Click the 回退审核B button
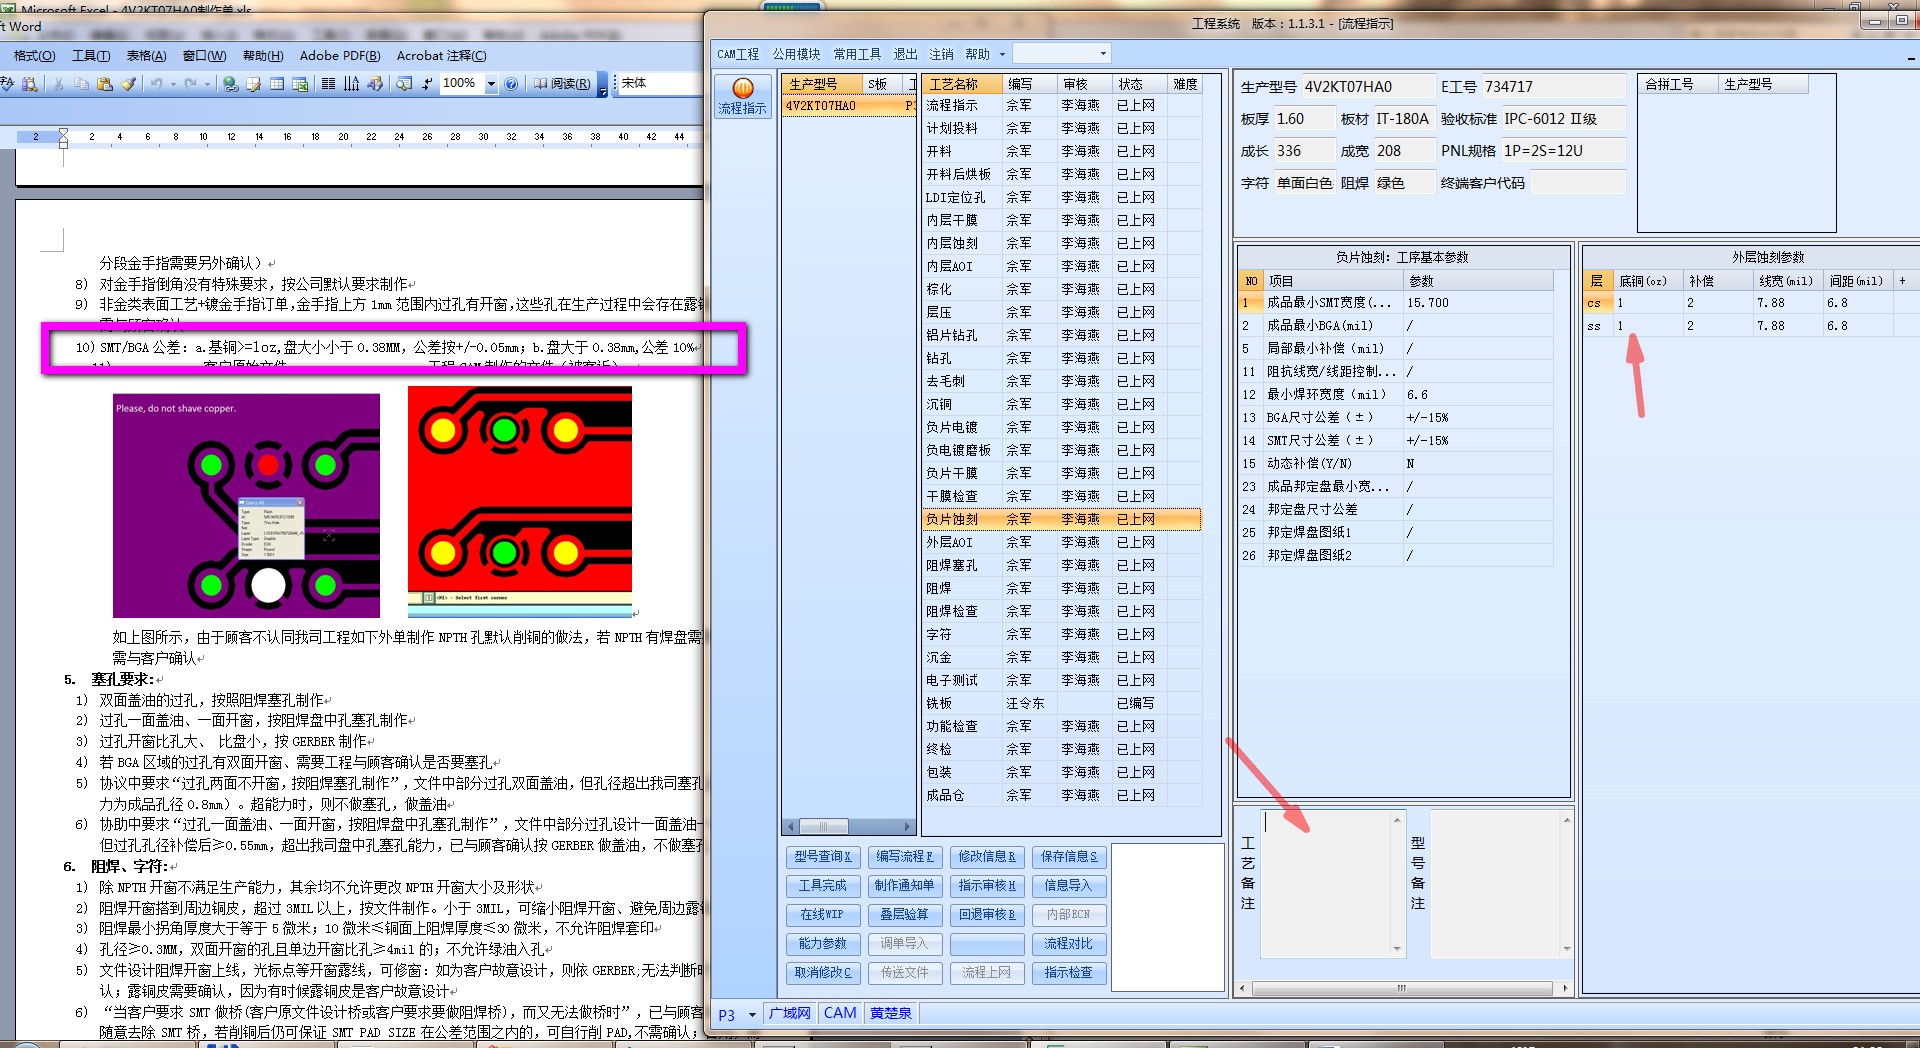The height and width of the screenshot is (1048, 1920). pyautogui.click(x=986, y=914)
